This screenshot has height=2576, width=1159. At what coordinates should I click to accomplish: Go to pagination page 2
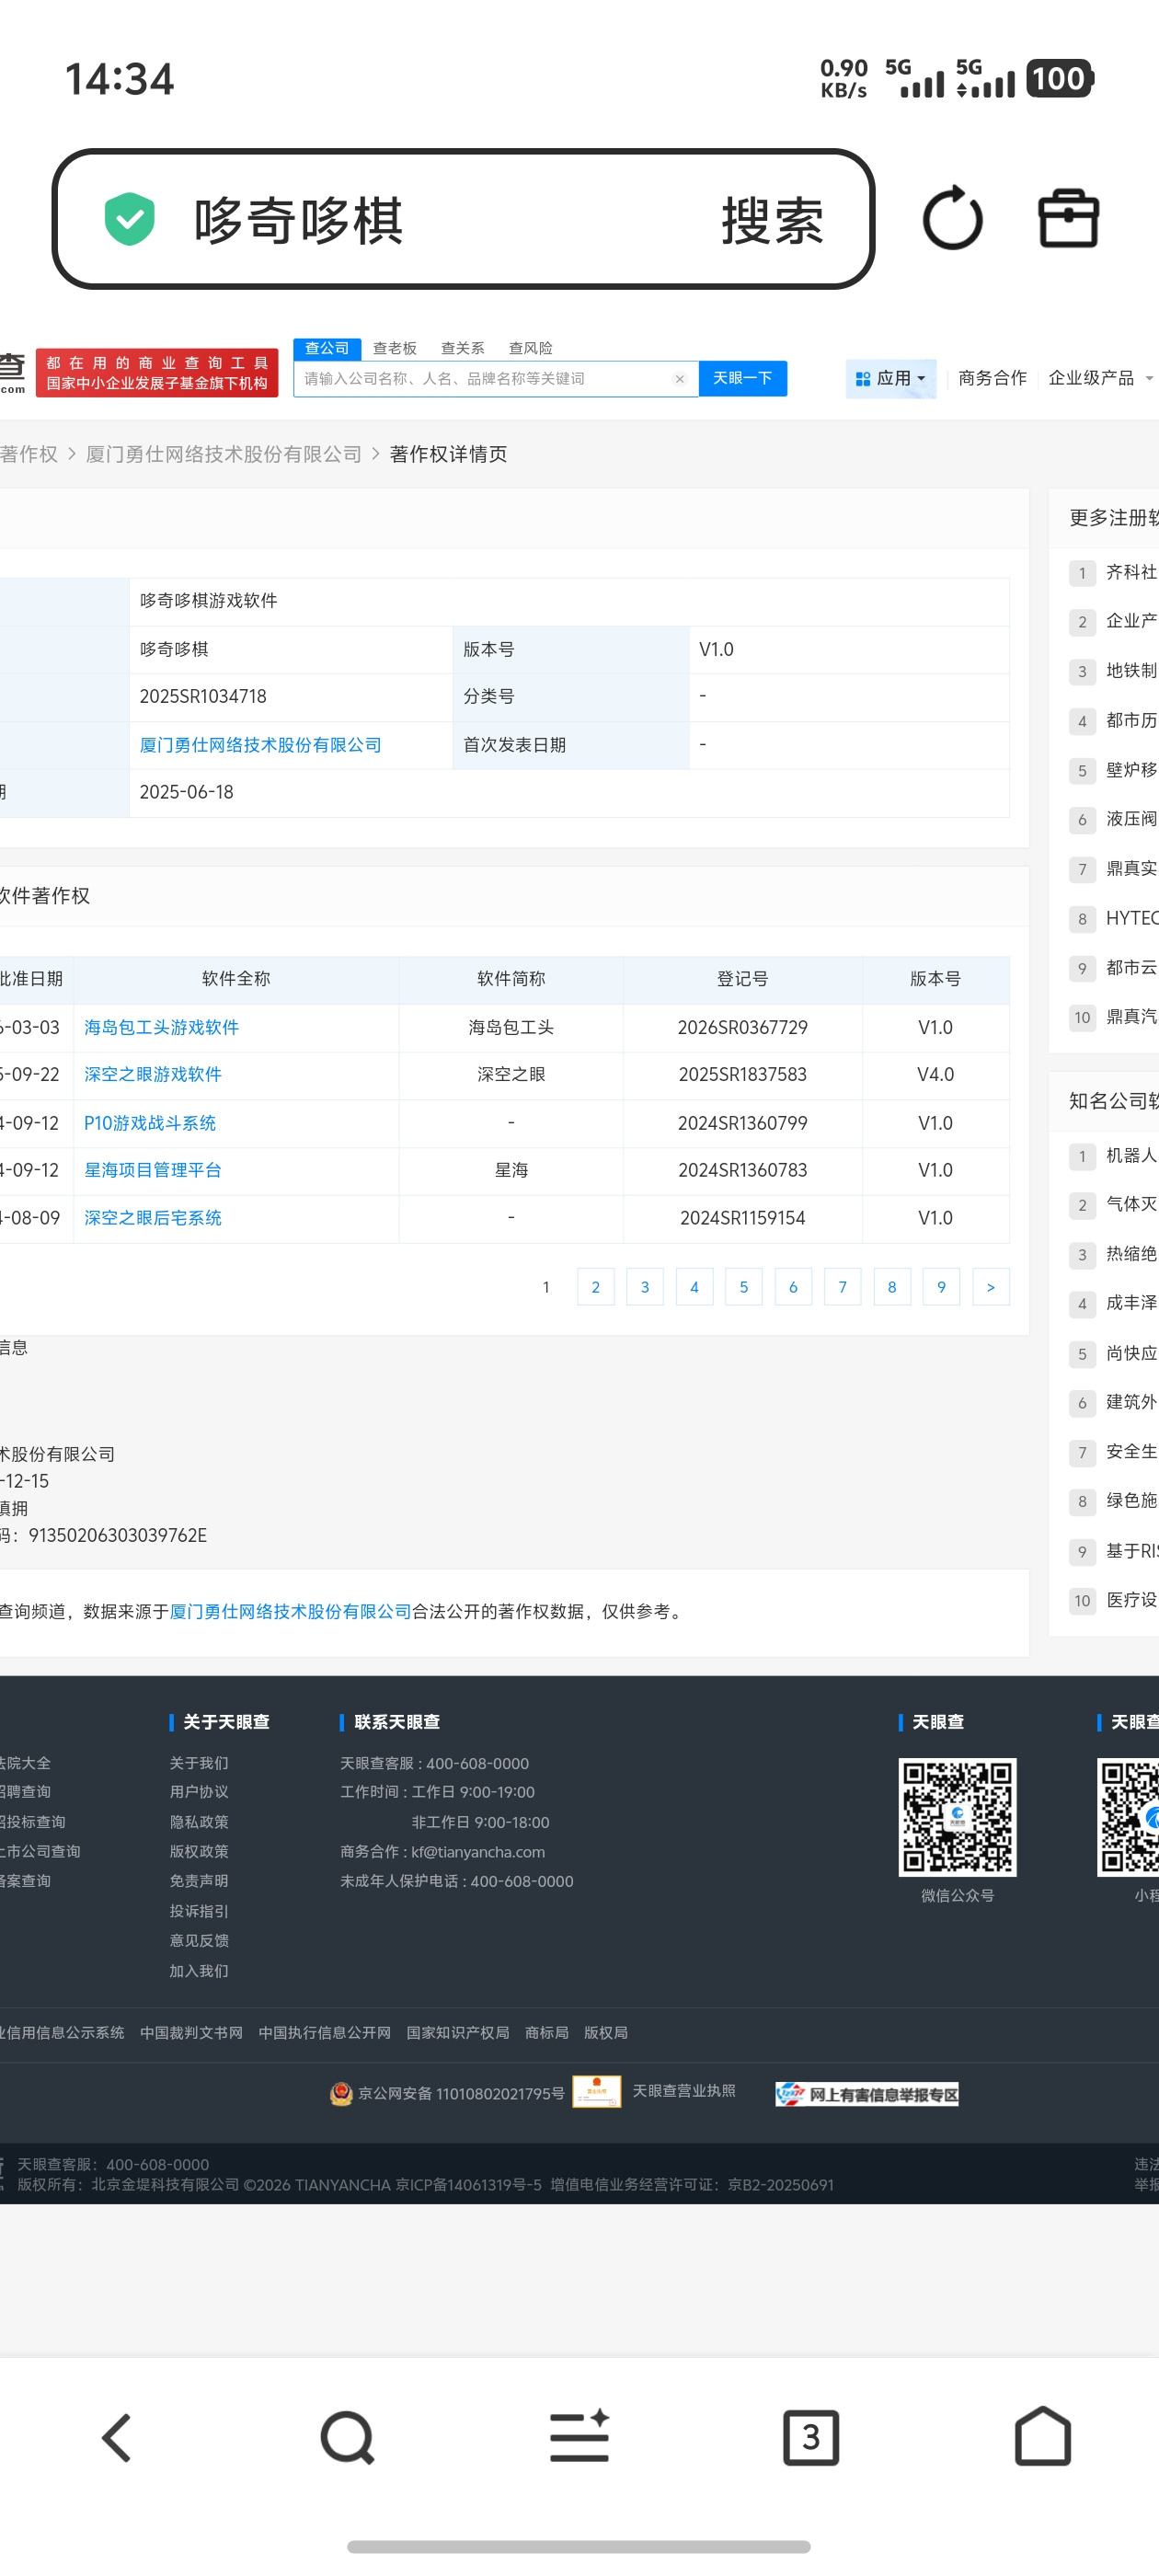pos(596,1287)
